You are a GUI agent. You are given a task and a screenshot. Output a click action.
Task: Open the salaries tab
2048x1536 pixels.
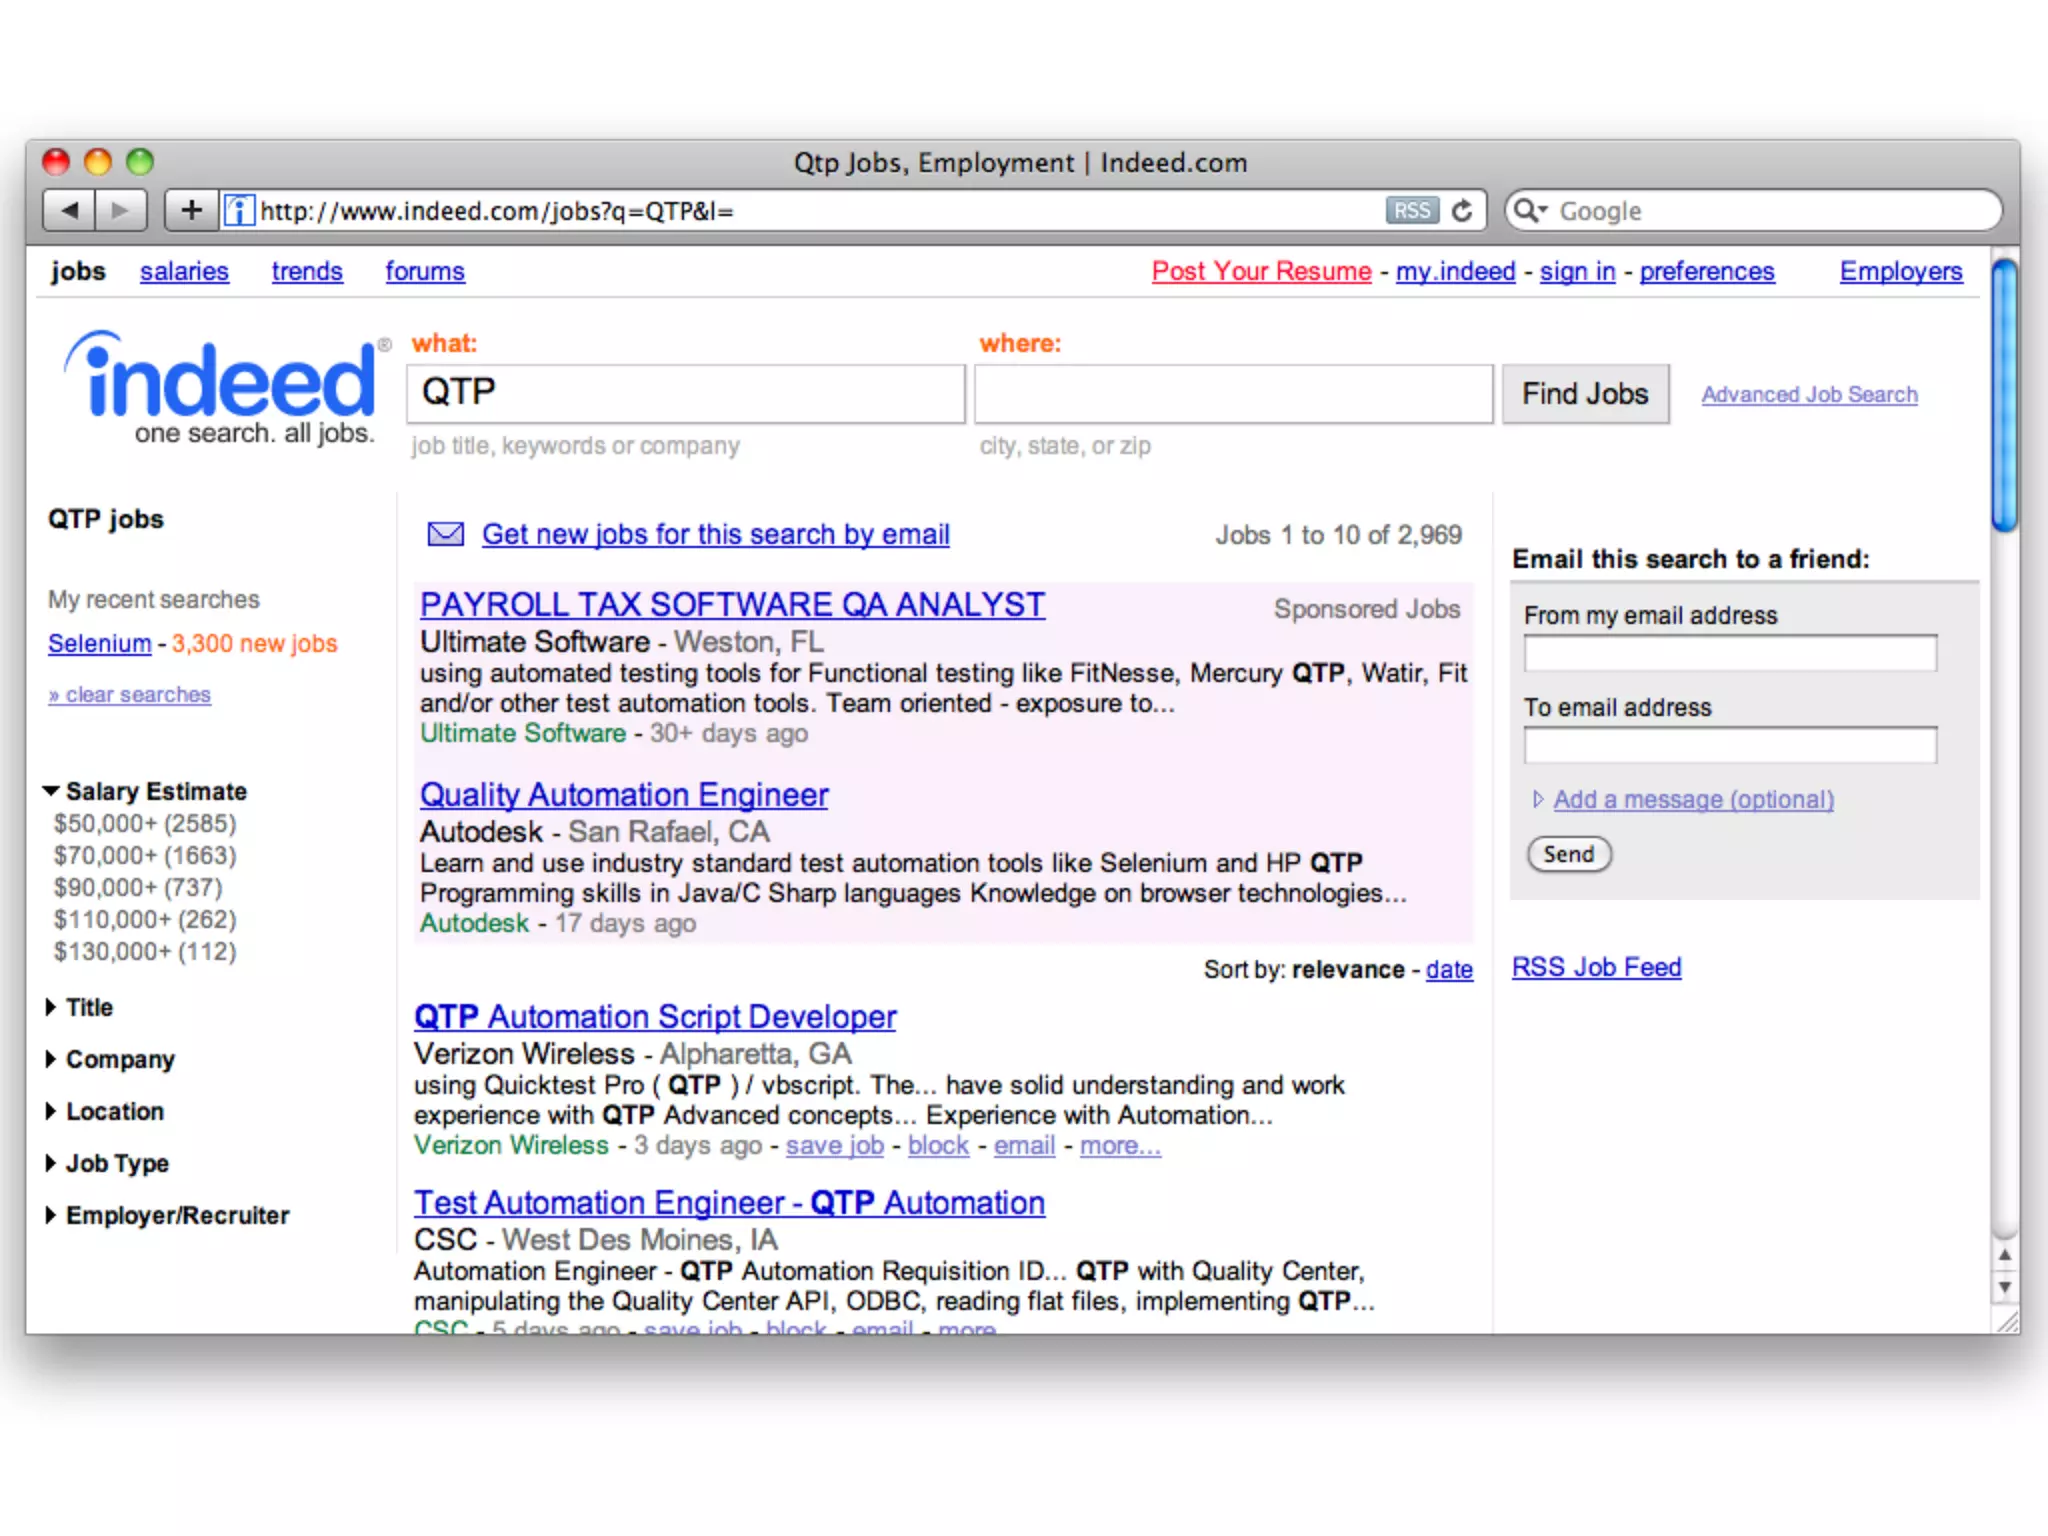pos(184,271)
